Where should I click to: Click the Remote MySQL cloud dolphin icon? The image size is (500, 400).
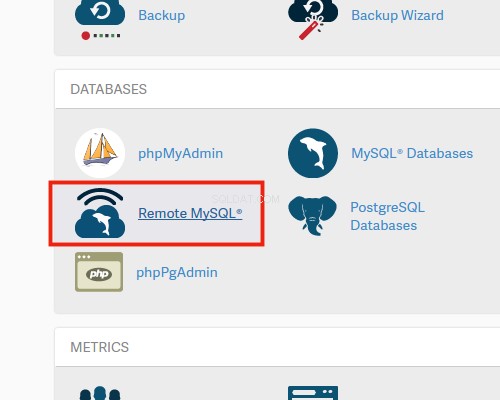100,213
